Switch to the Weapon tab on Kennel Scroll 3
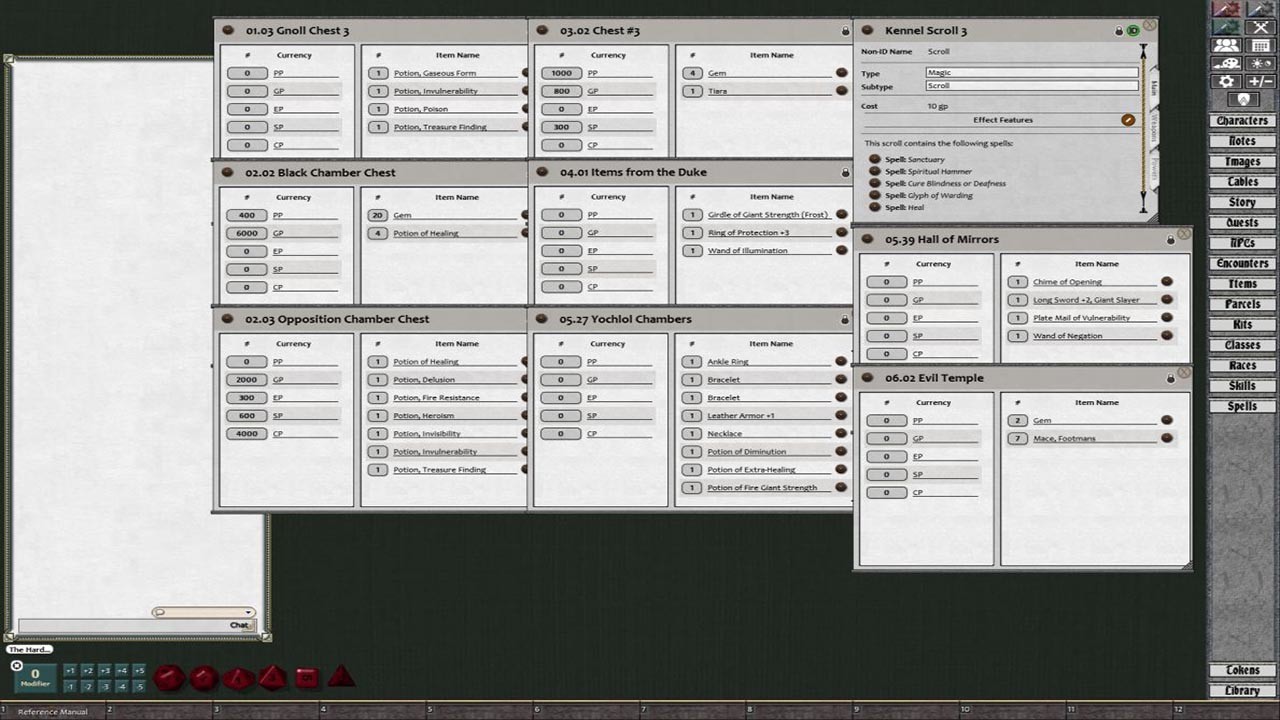The image size is (1280, 720). [1153, 126]
